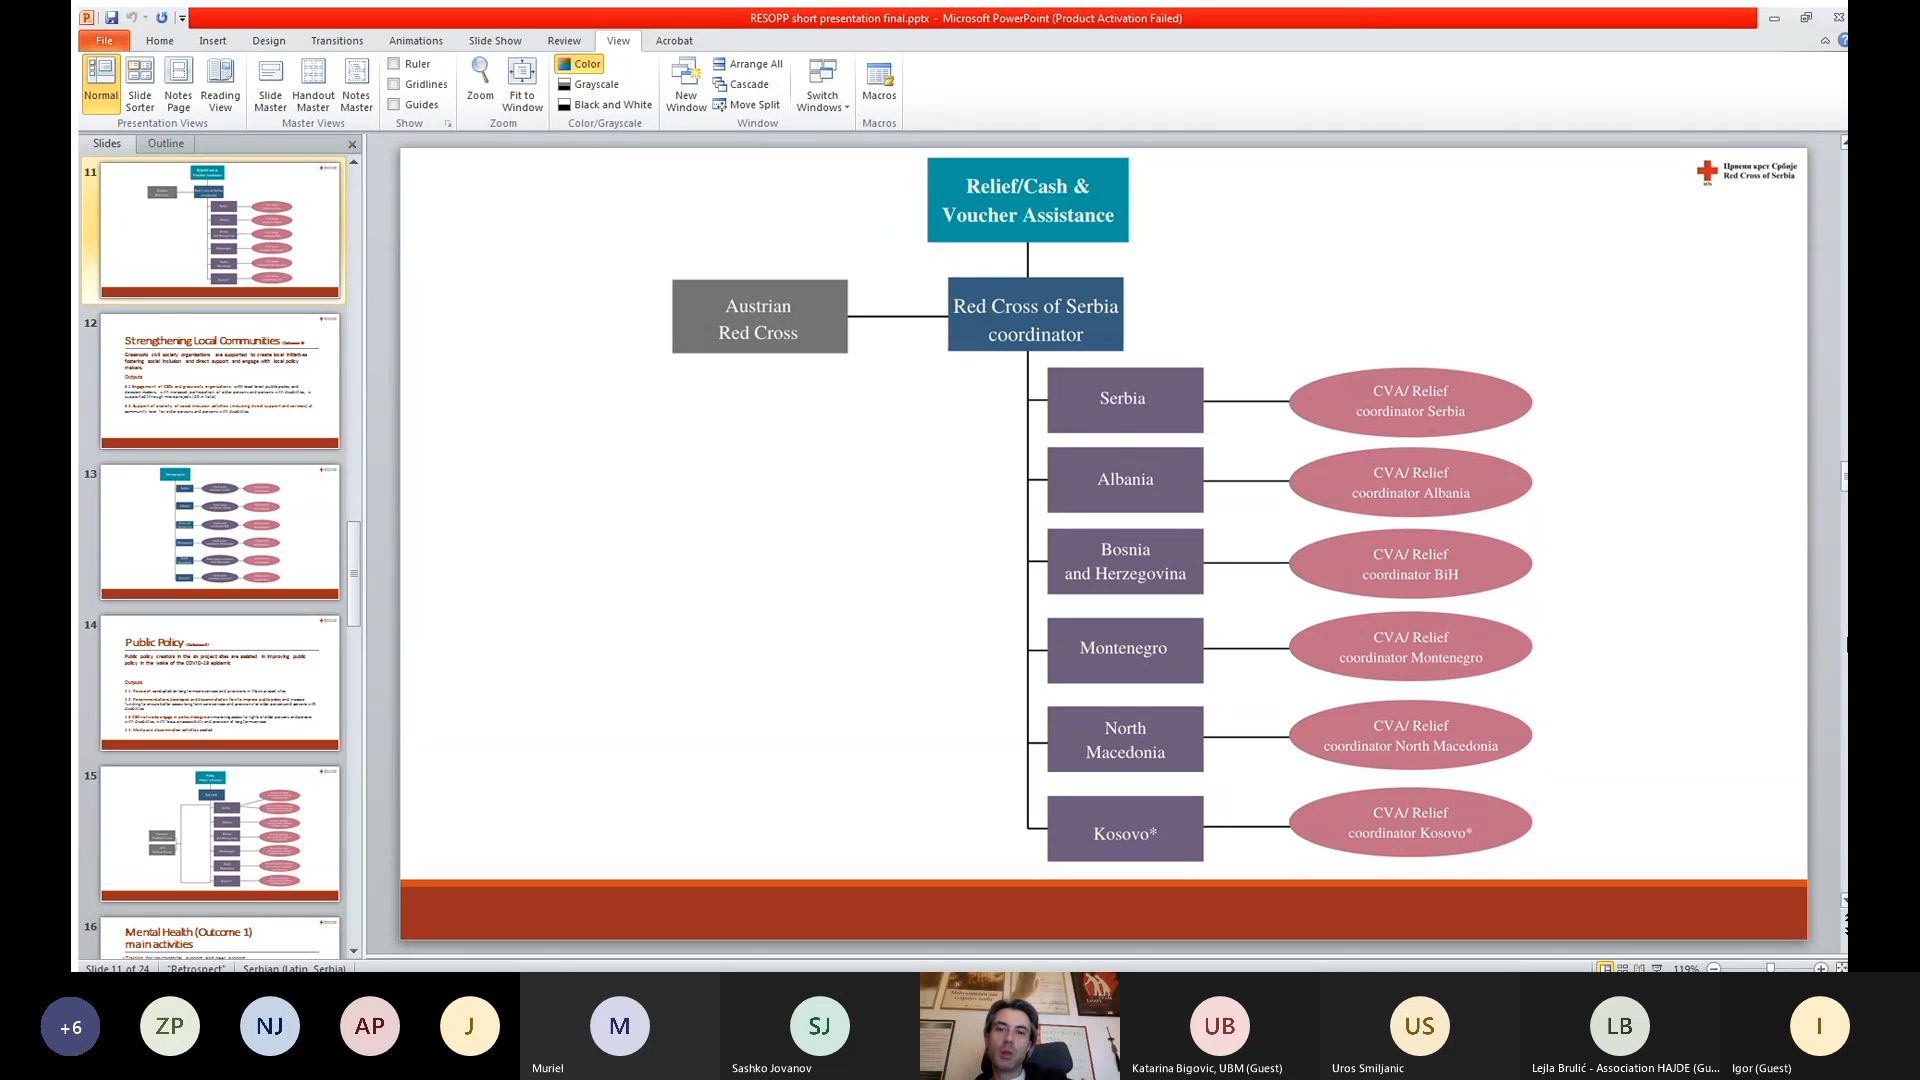
Task: Click Uros Smiljanic's participant avatar
Action: [1419, 1026]
